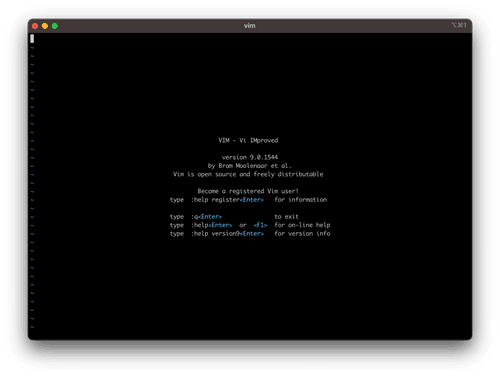Click the vim title in the title bar
The height and width of the screenshot is (377, 500).
pyautogui.click(x=250, y=26)
